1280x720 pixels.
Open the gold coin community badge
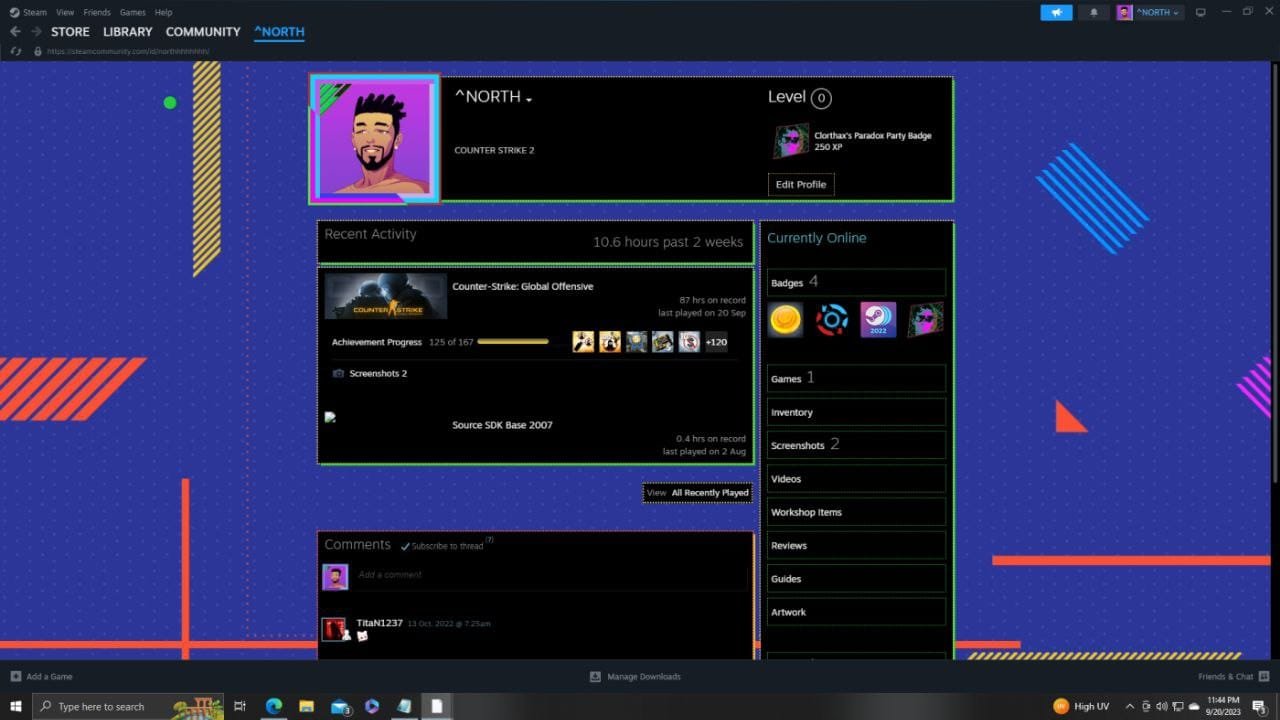pyautogui.click(x=785, y=320)
